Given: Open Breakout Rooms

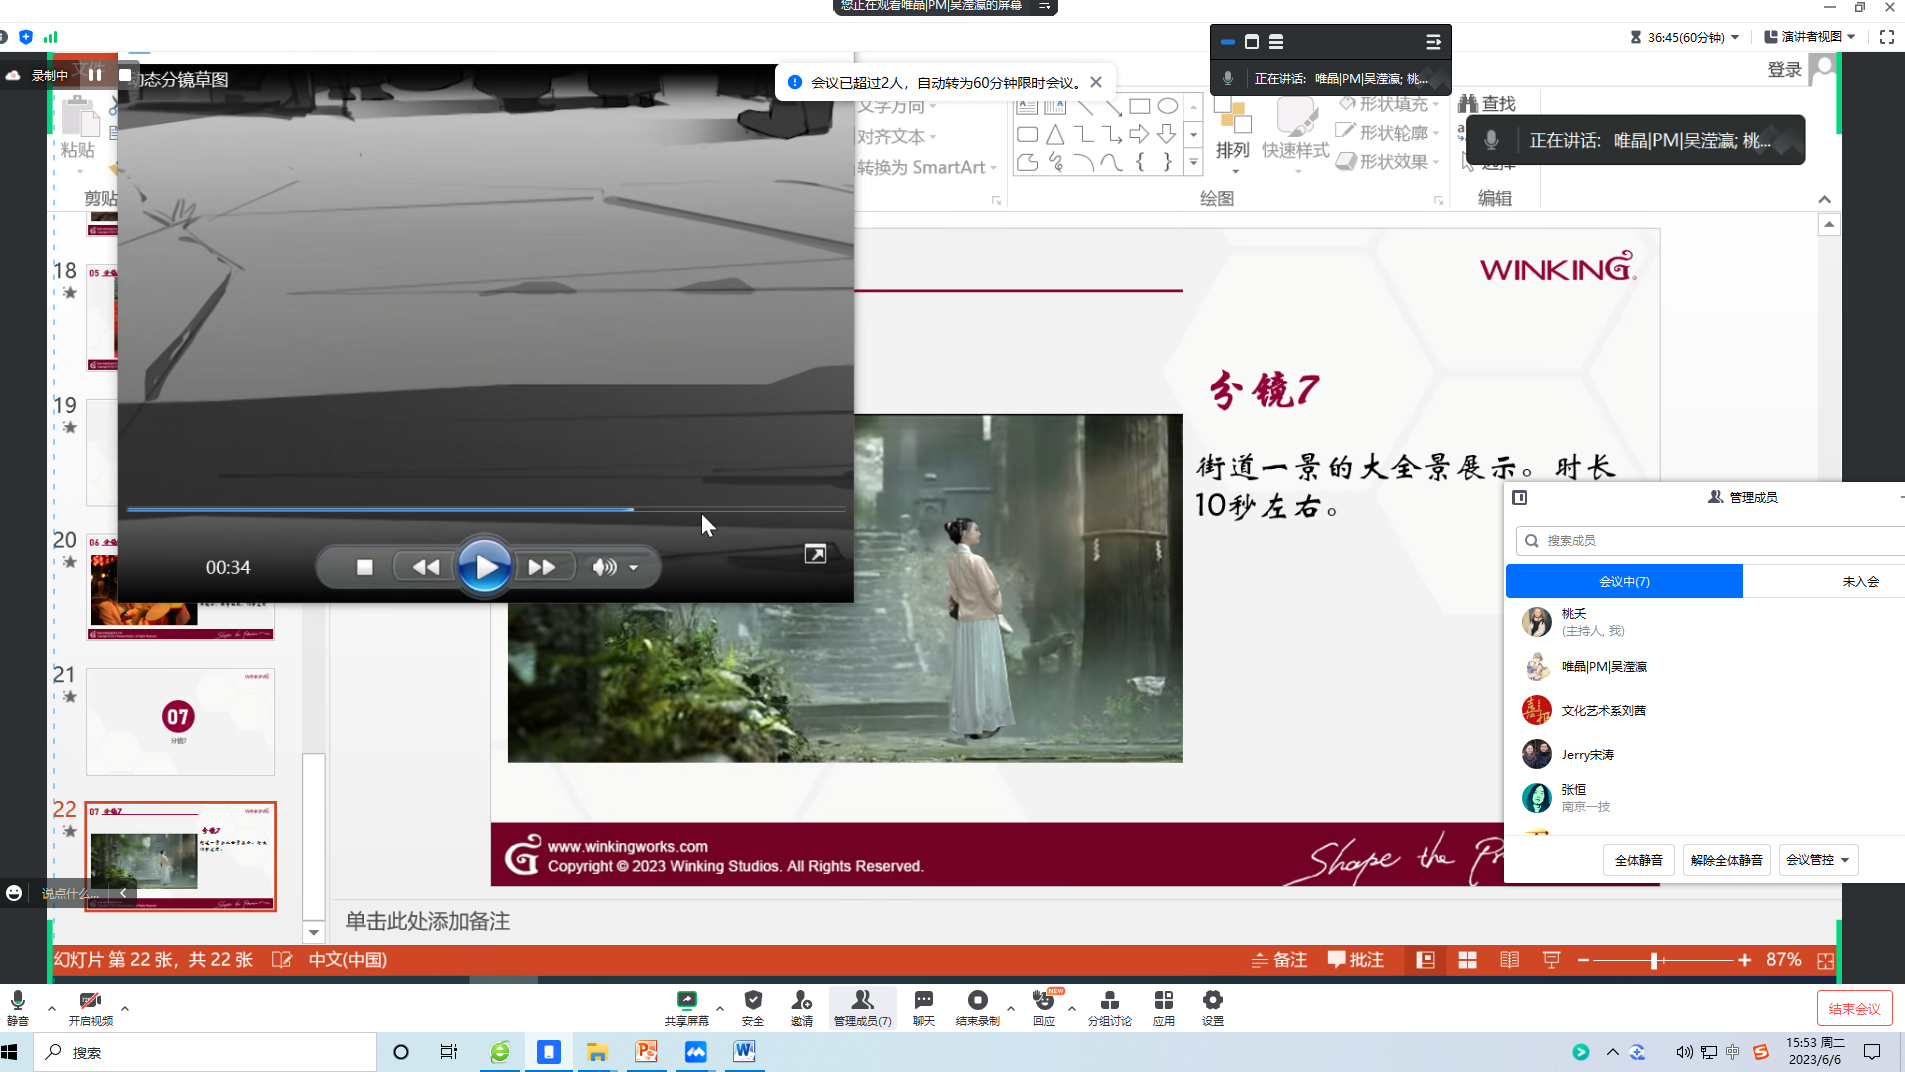Looking at the screenshot, I should pyautogui.click(x=1110, y=1007).
